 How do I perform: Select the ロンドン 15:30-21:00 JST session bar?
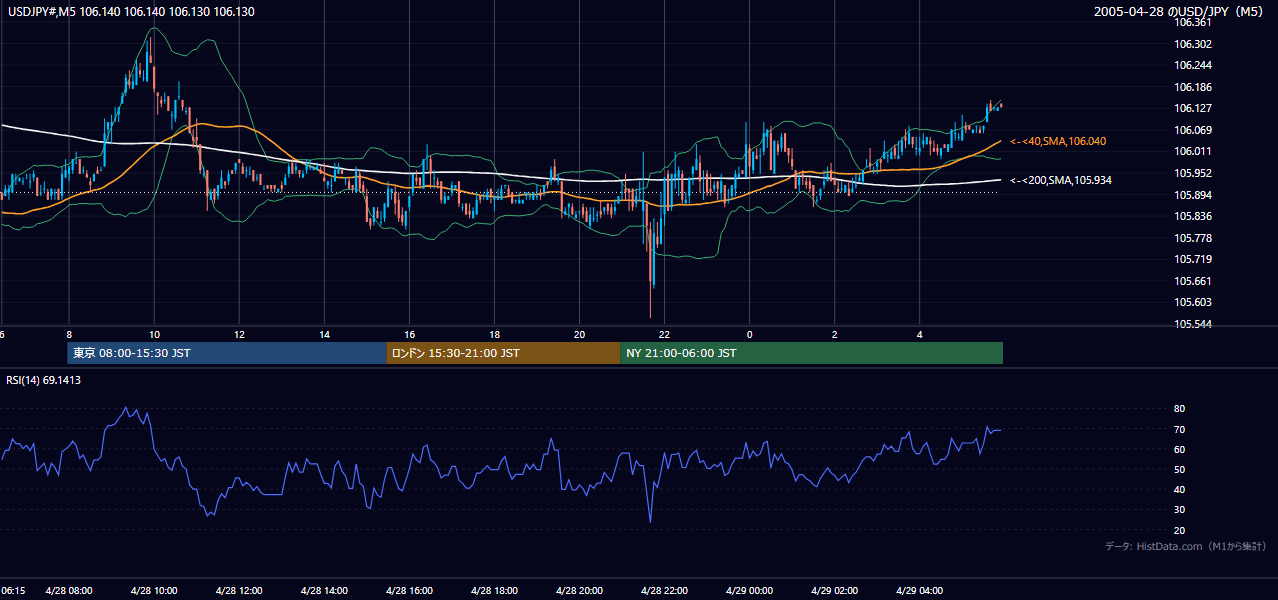(x=503, y=353)
